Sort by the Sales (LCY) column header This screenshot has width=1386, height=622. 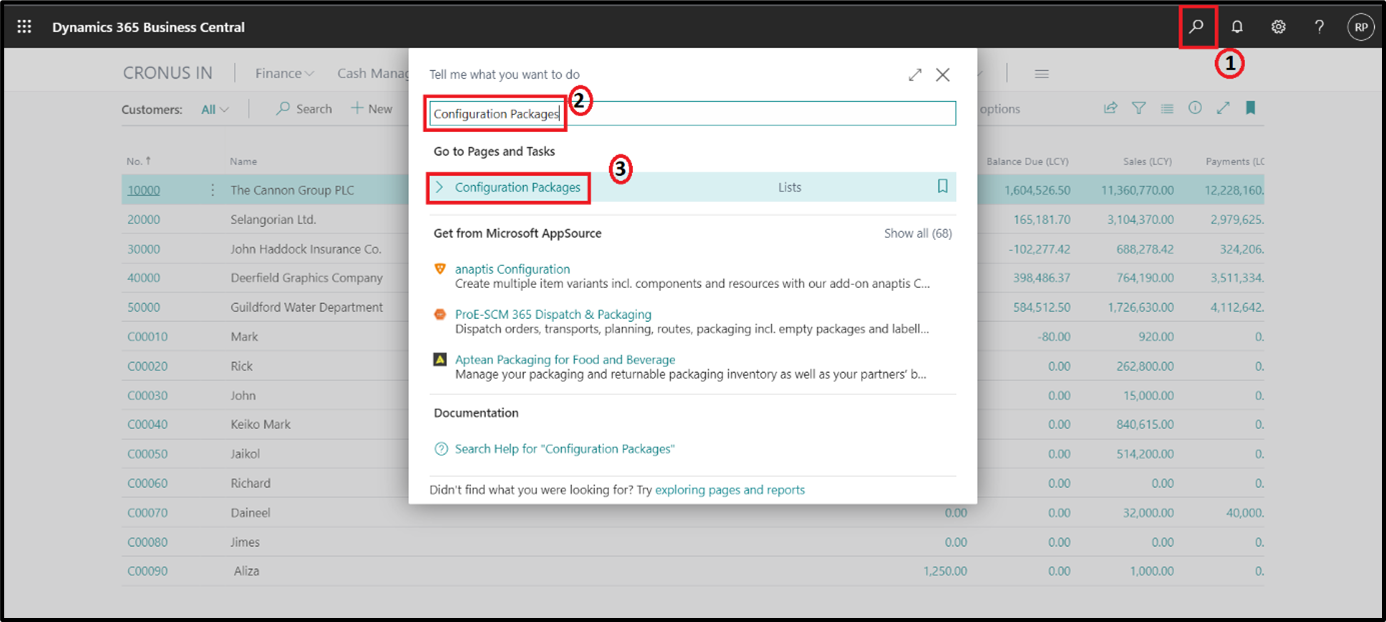coord(1148,161)
